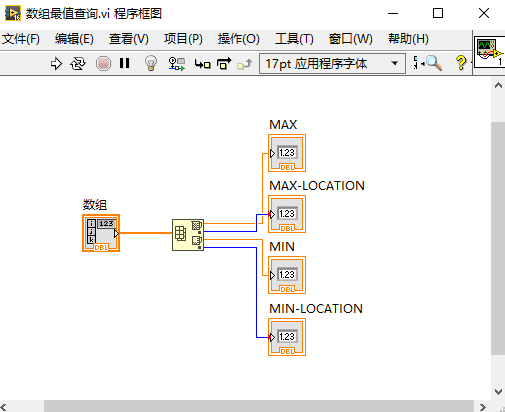Click the horizontal scrollbar right arrow
The width and height of the screenshot is (505, 412).
click(x=482, y=407)
